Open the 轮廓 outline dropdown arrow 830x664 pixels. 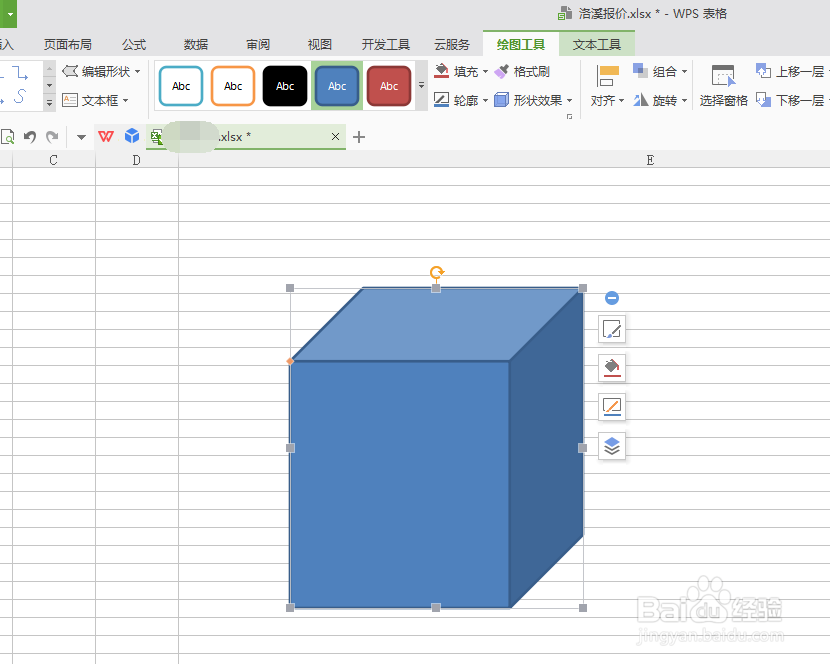[485, 100]
